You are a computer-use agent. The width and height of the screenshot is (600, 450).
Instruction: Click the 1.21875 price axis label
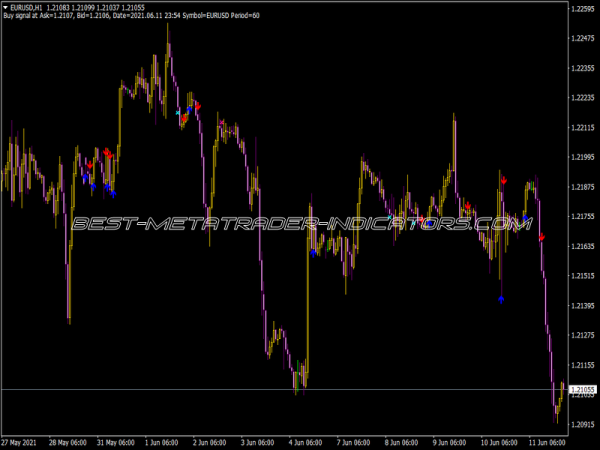click(581, 187)
